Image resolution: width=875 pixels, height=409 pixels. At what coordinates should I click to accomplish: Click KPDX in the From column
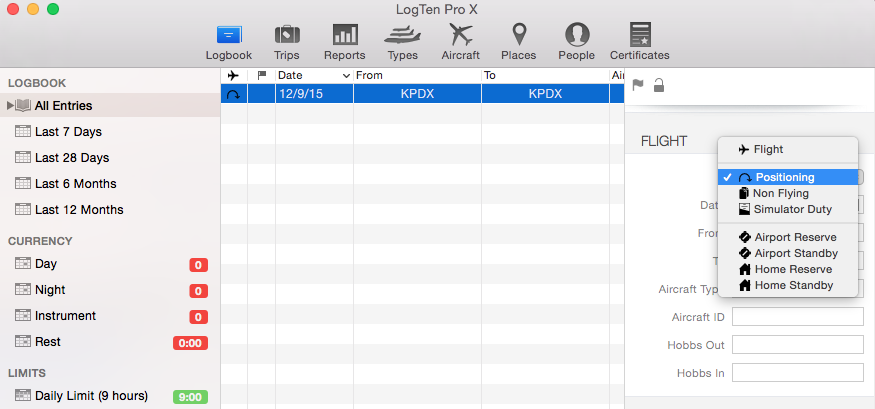click(x=417, y=94)
